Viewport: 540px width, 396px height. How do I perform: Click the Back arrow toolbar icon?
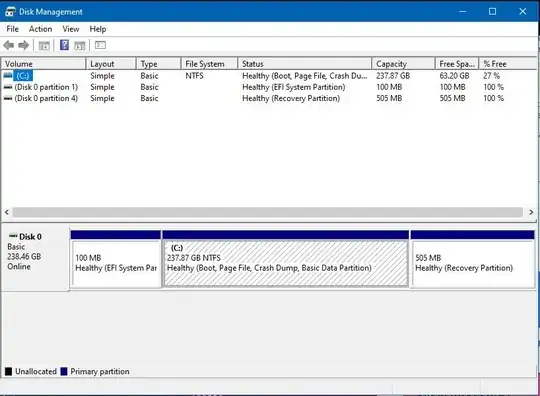coord(9,45)
